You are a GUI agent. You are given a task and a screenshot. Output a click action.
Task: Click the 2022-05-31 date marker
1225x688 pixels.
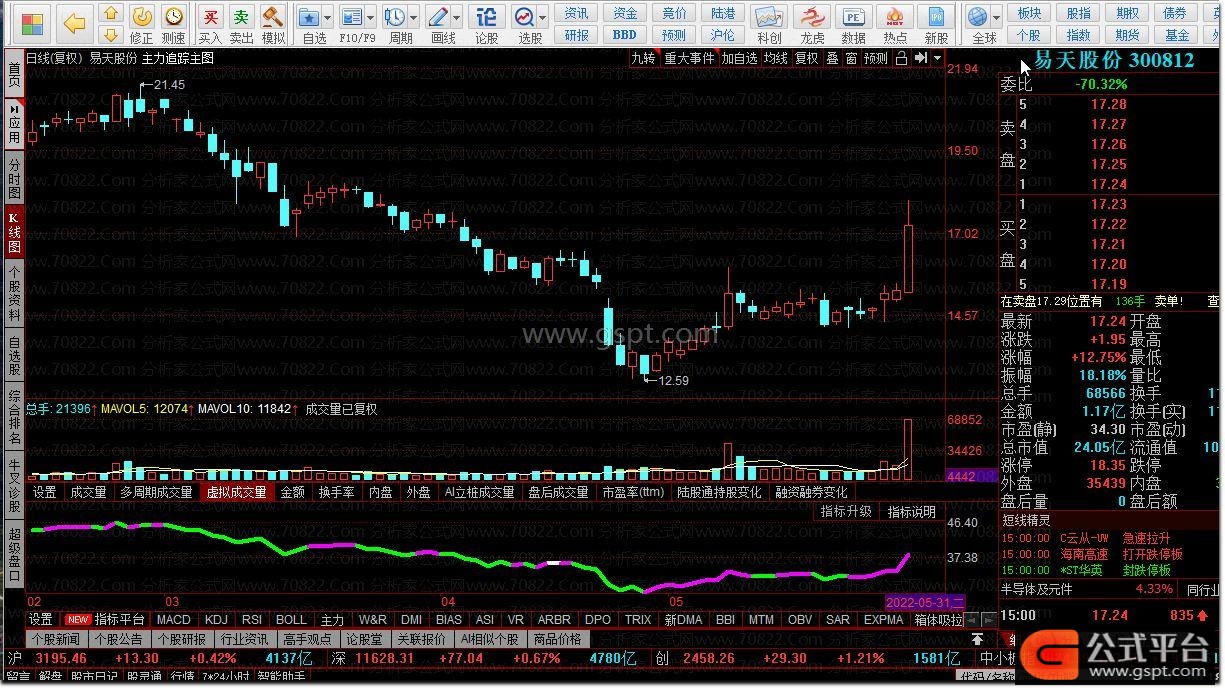925,602
